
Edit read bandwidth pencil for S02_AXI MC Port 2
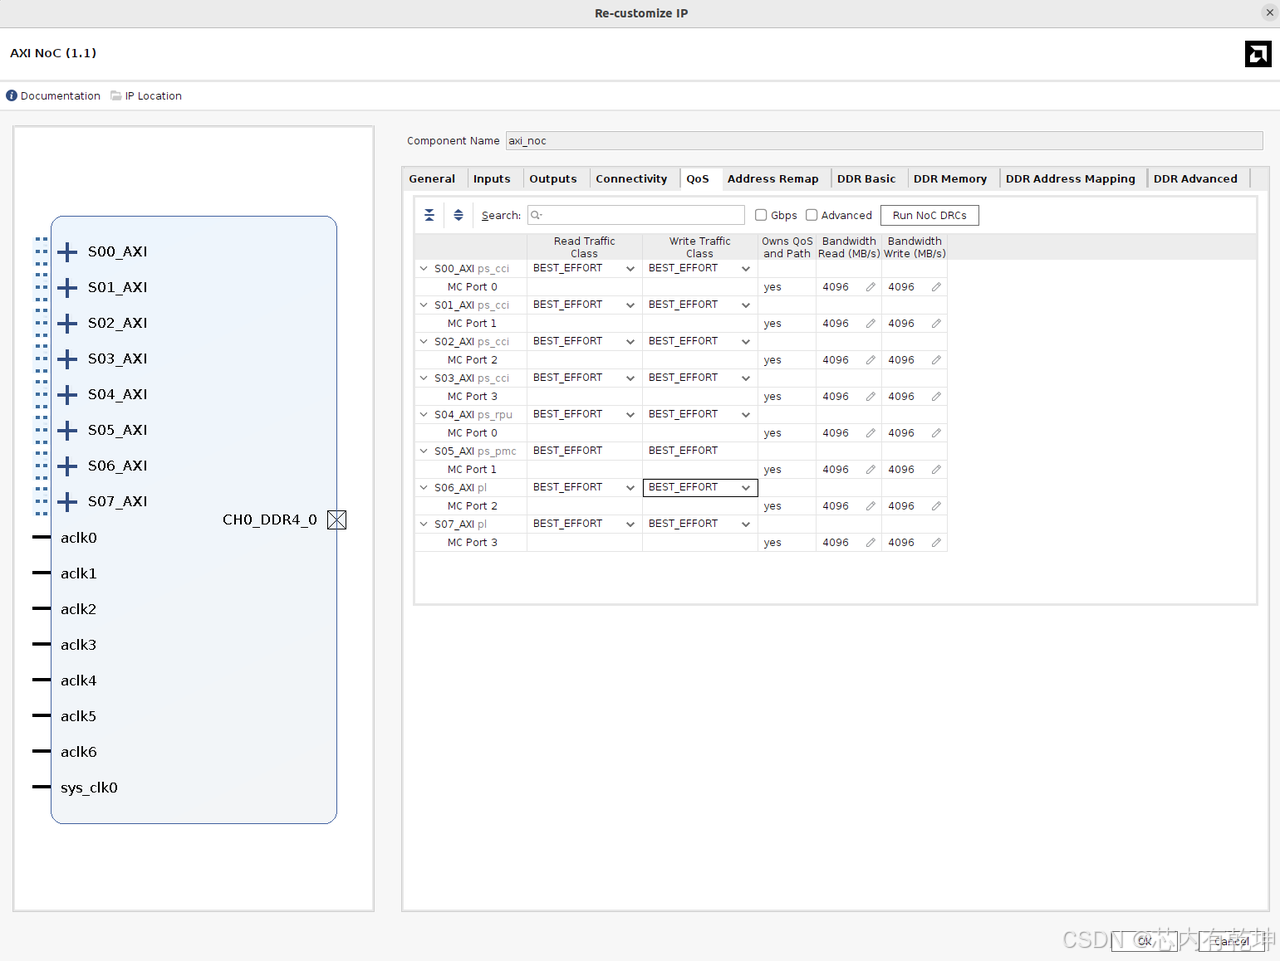[x=870, y=360]
